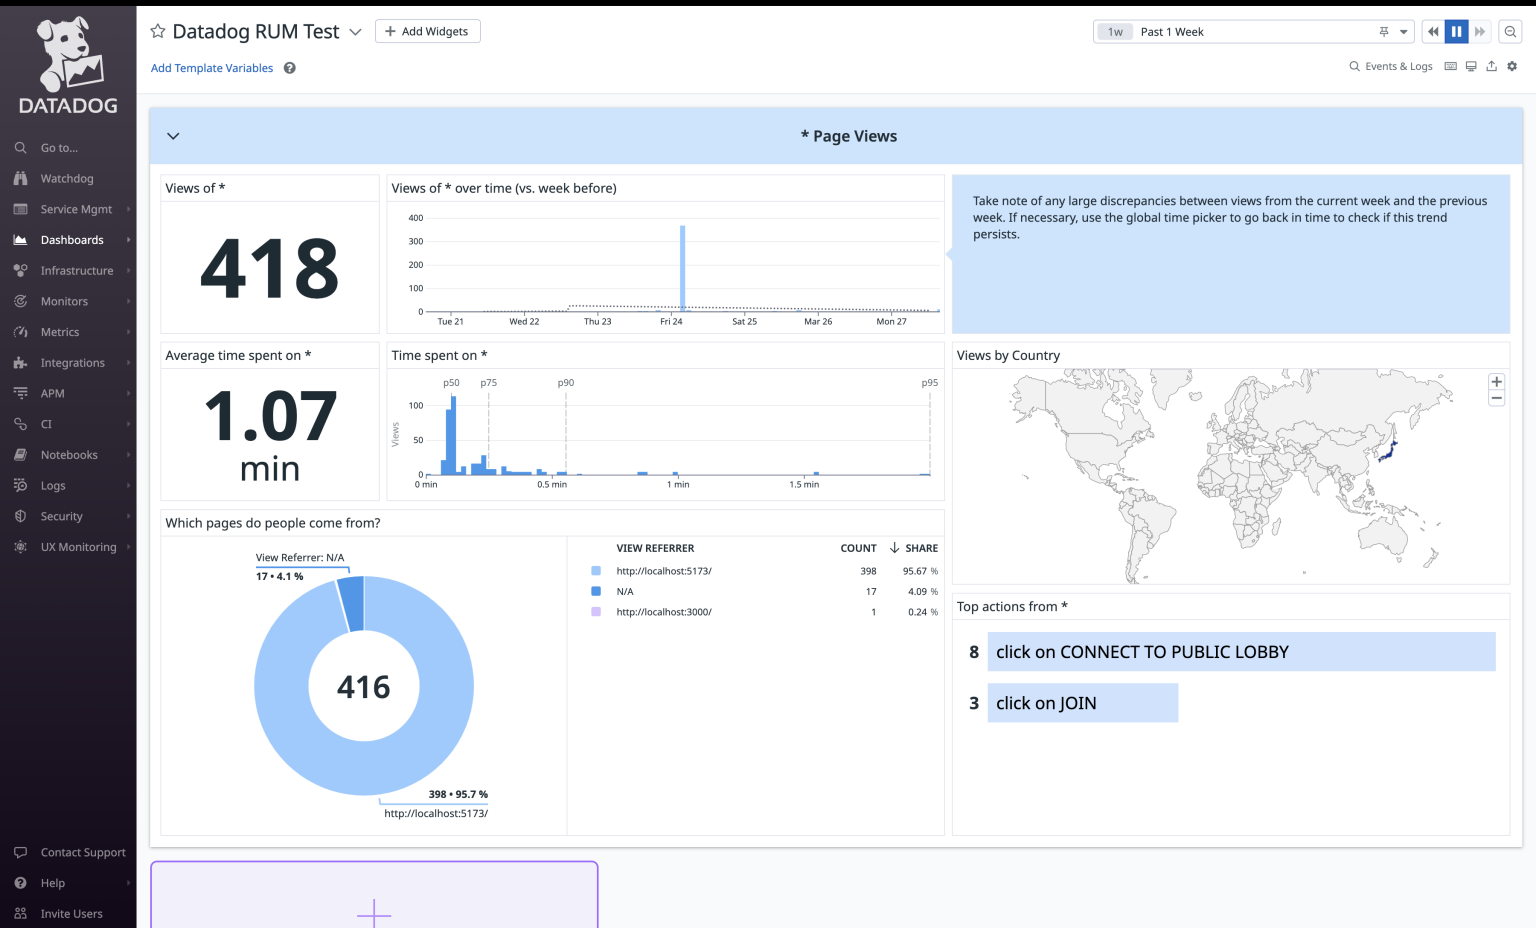Open Events & Logs search
The width and height of the screenshot is (1536, 928).
click(1390, 66)
